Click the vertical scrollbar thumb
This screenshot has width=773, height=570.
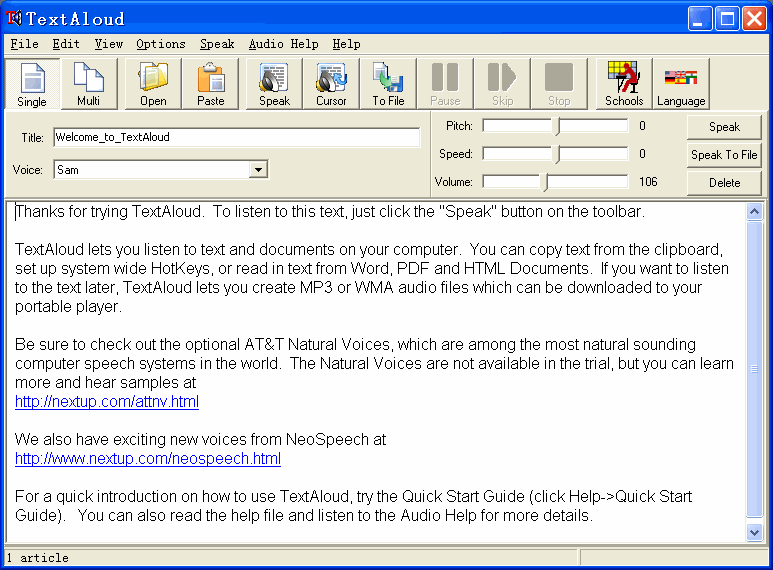[x=754, y=369]
